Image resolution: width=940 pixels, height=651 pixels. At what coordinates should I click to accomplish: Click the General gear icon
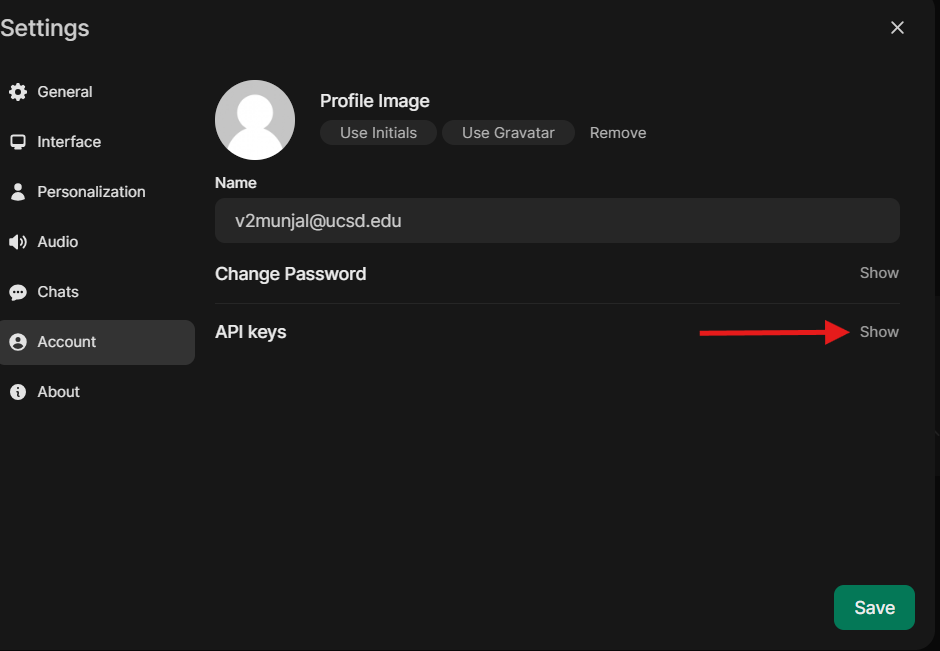18,92
